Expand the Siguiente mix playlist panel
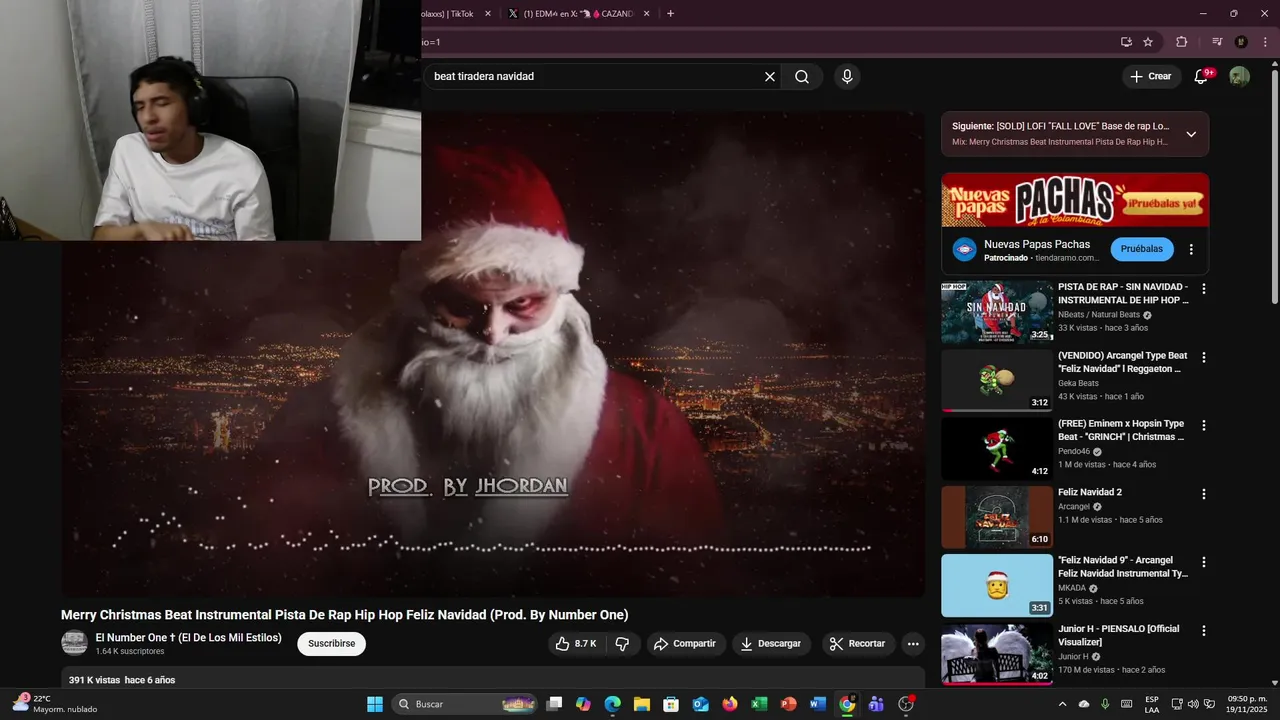1280x720 pixels. (1191, 134)
